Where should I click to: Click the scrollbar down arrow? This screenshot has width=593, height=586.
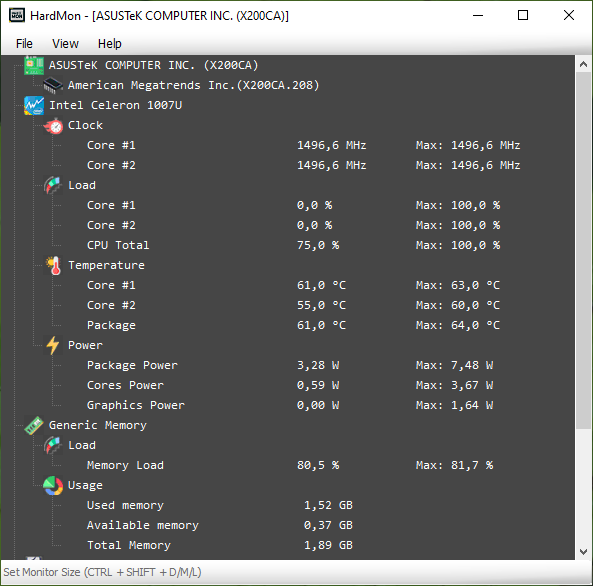tap(584, 552)
